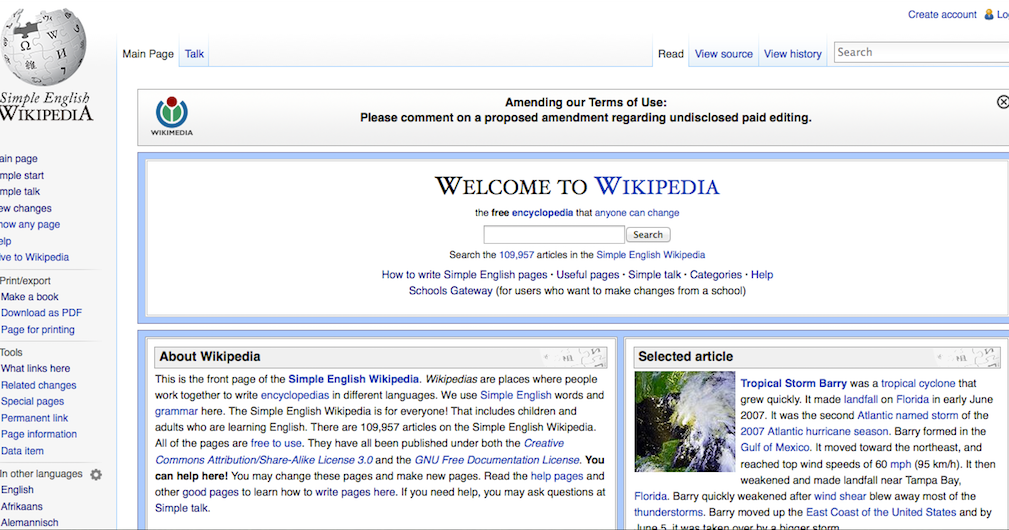Open Useful pages link
The width and height of the screenshot is (1009, 530).
(588, 275)
